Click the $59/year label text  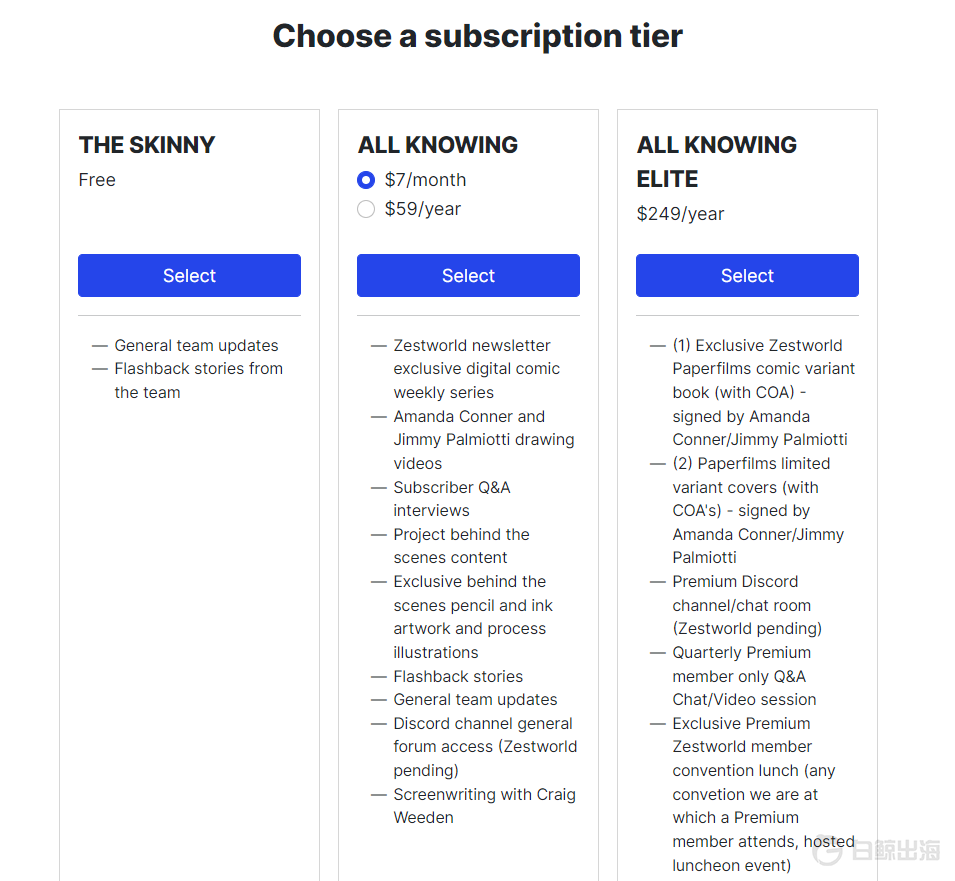(423, 209)
